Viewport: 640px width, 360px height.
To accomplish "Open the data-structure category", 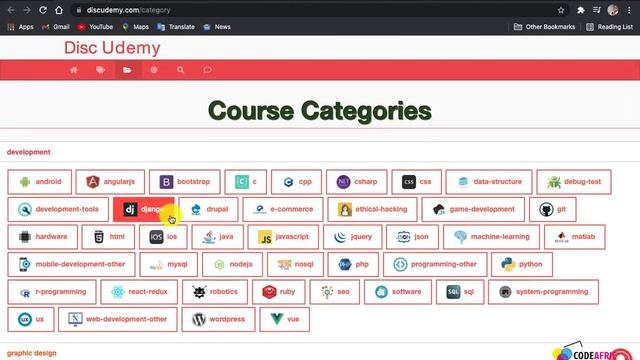I will pos(489,182).
